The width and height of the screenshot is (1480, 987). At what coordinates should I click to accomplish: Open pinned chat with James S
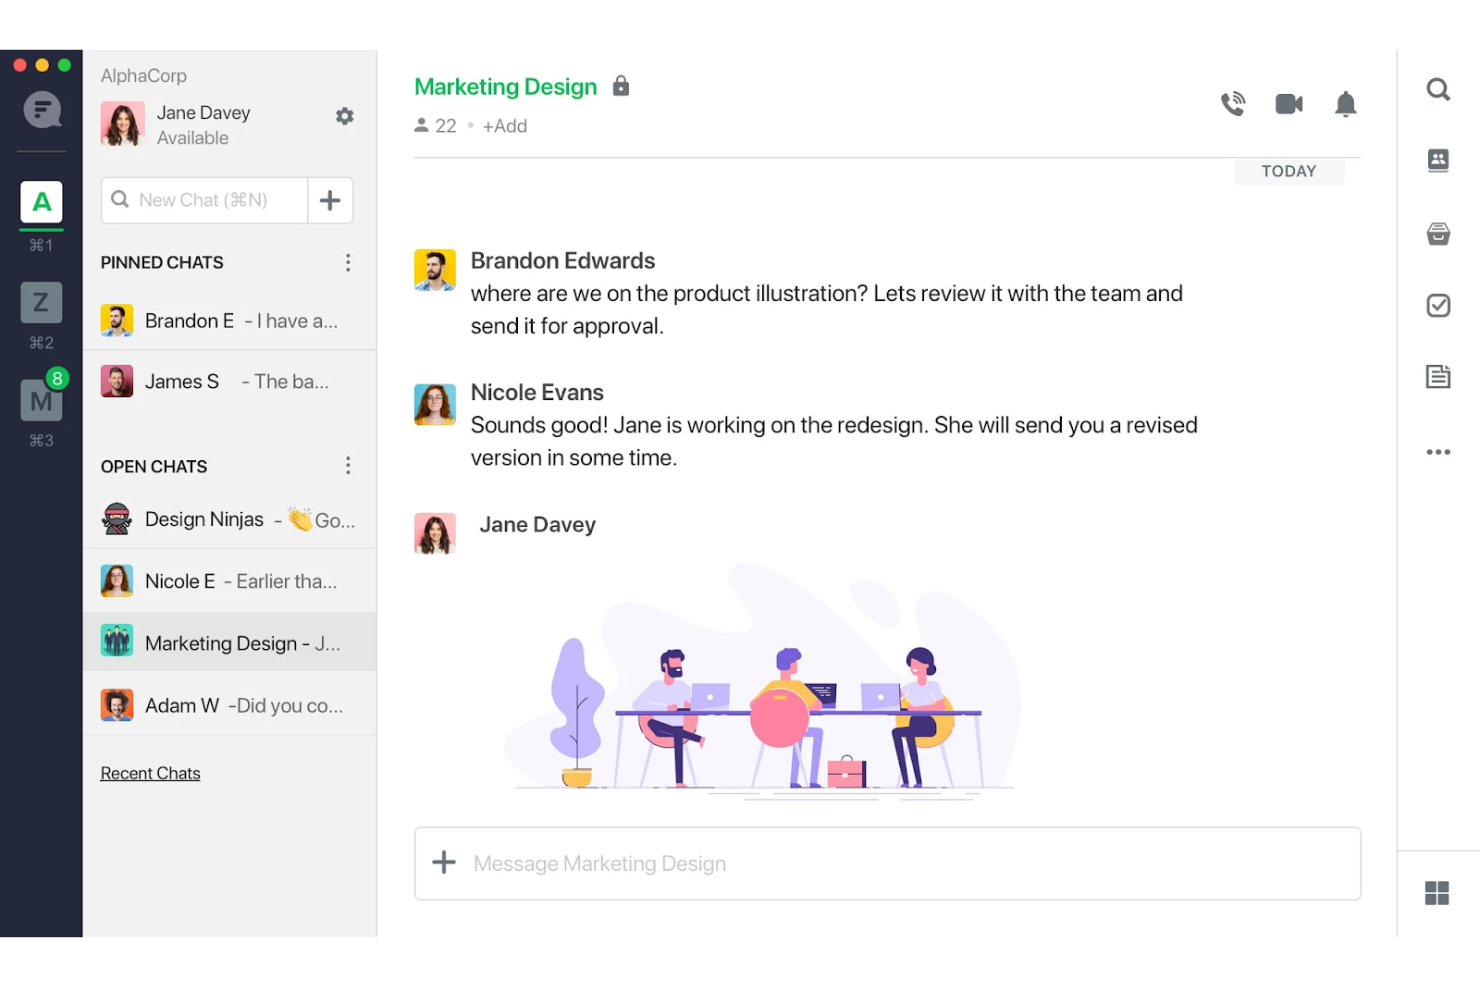click(x=229, y=381)
